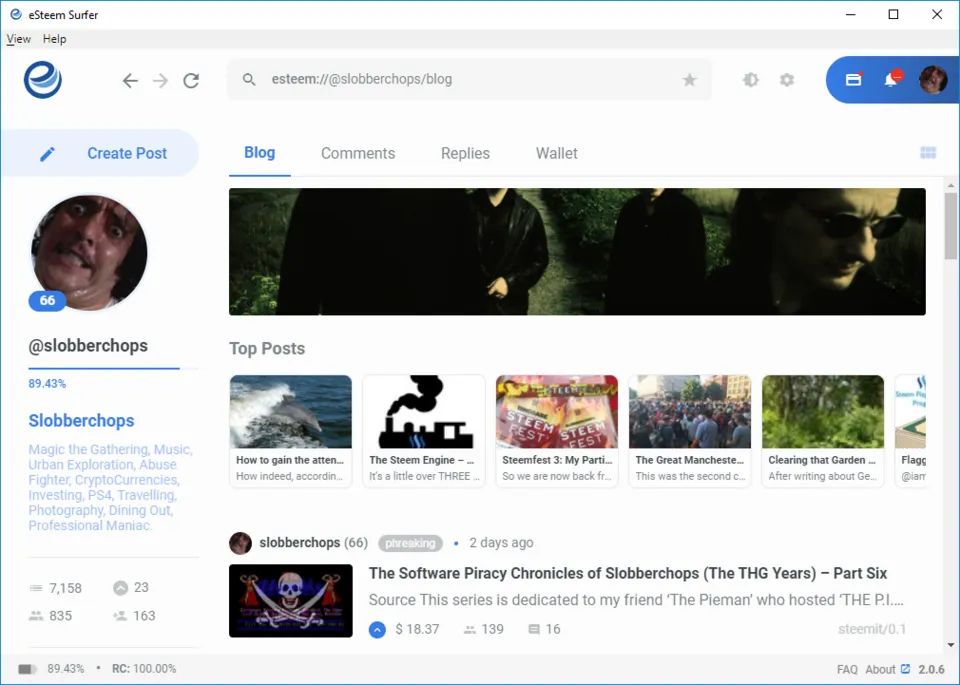Open settings gear icon
960x685 pixels.
787,80
